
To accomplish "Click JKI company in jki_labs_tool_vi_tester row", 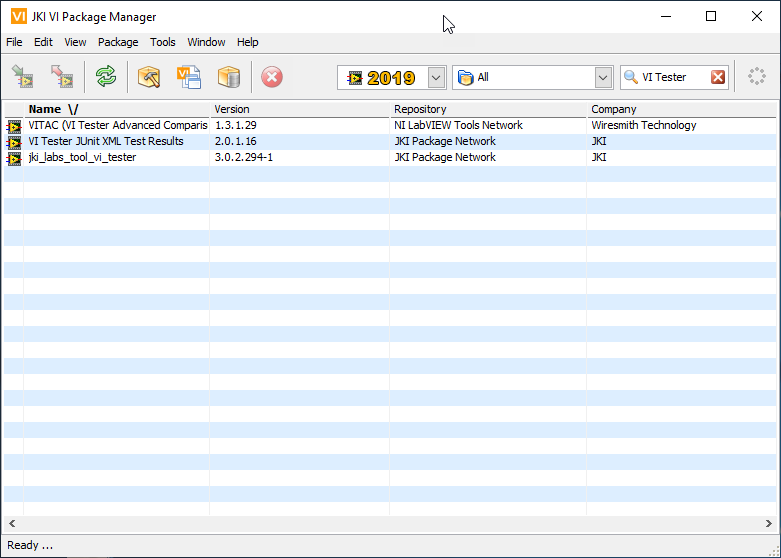I will point(599,157).
